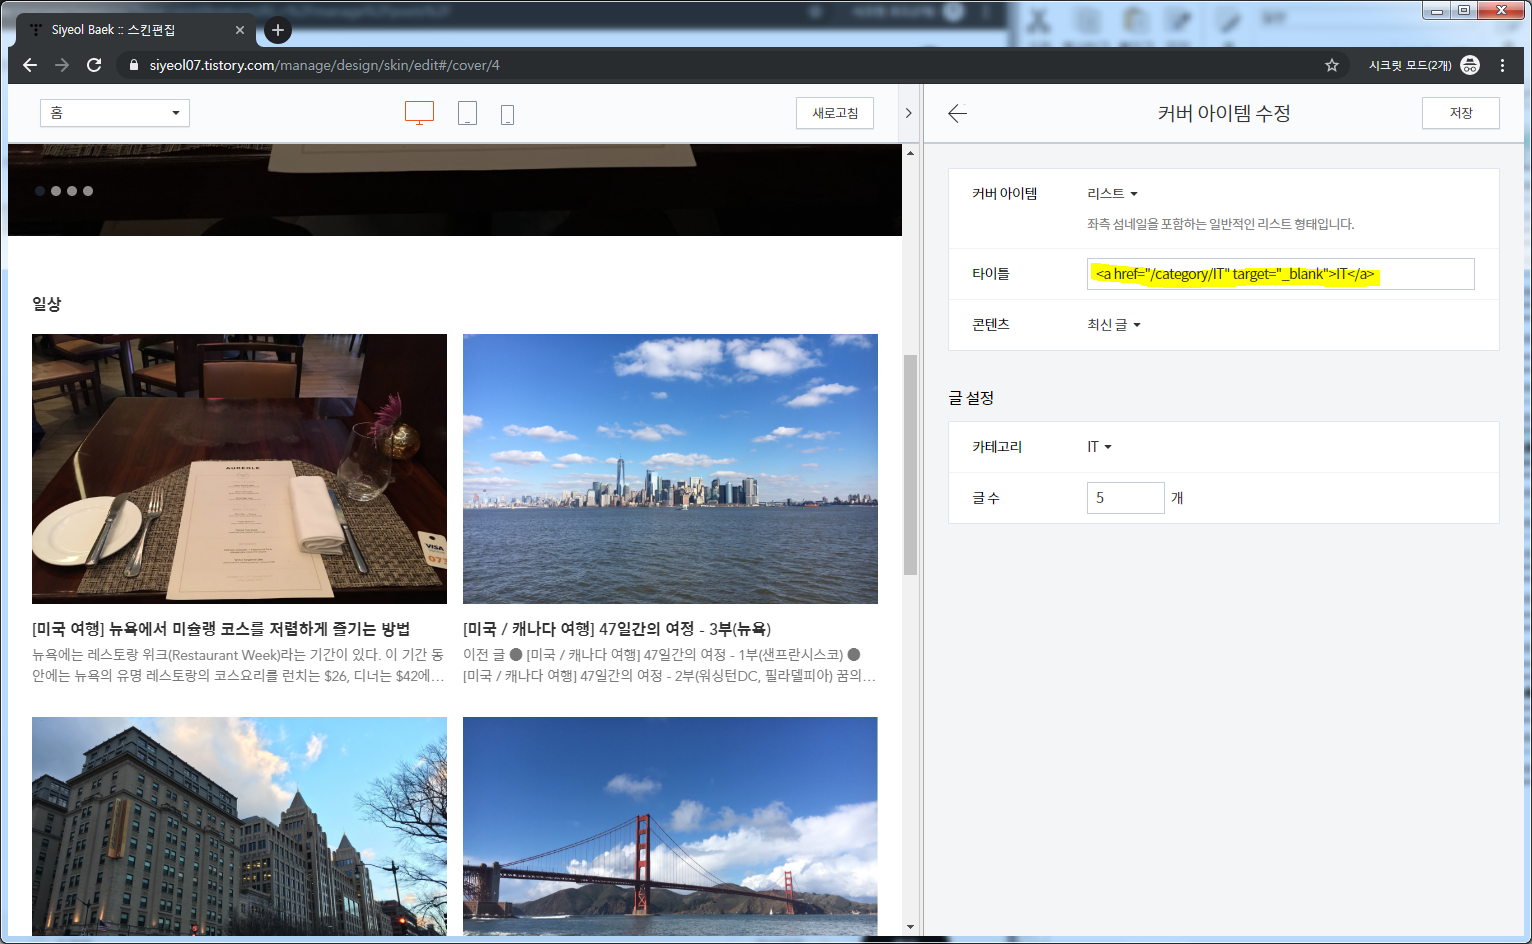Screen dimensions: 1532x944
Task: Click the address bar URL
Action: [x=325, y=65]
